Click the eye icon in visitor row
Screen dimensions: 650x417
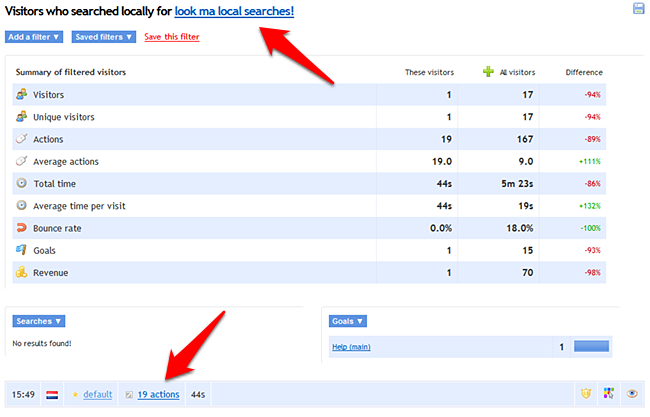tap(632, 393)
